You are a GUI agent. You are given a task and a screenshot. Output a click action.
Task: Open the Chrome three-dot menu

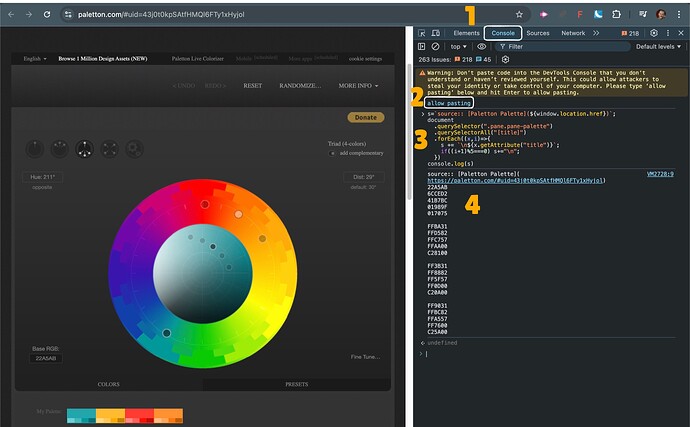[x=679, y=15]
